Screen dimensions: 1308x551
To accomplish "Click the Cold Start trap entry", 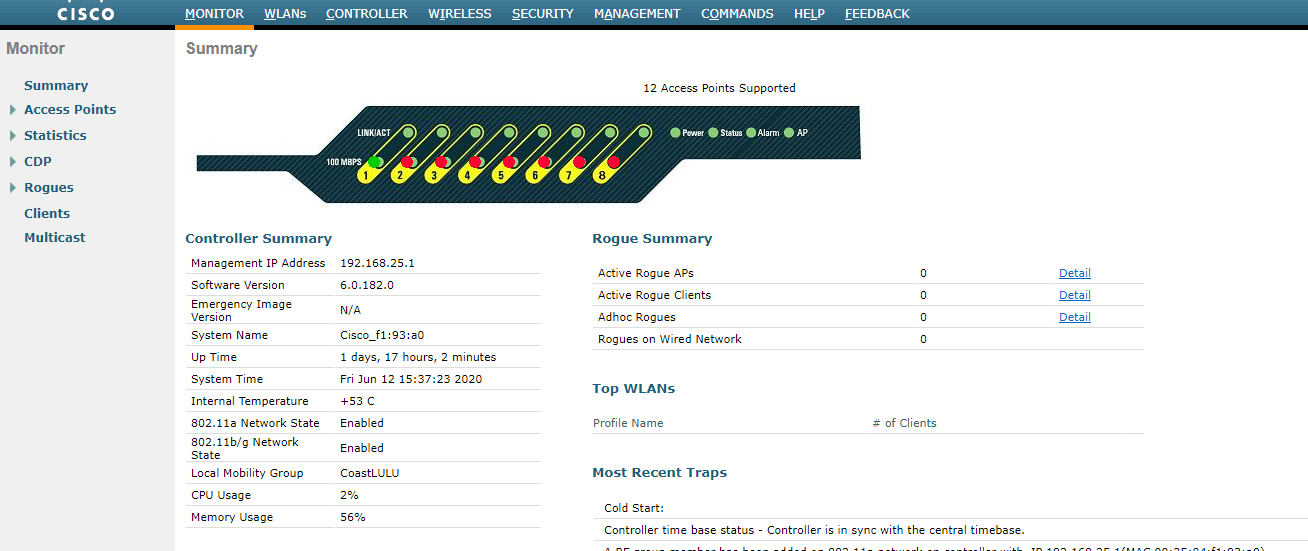I will (634, 509).
